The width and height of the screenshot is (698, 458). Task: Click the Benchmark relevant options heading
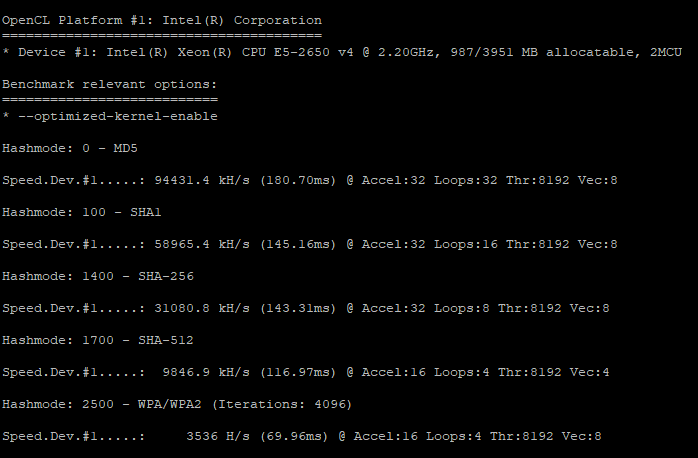click(x=110, y=85)
